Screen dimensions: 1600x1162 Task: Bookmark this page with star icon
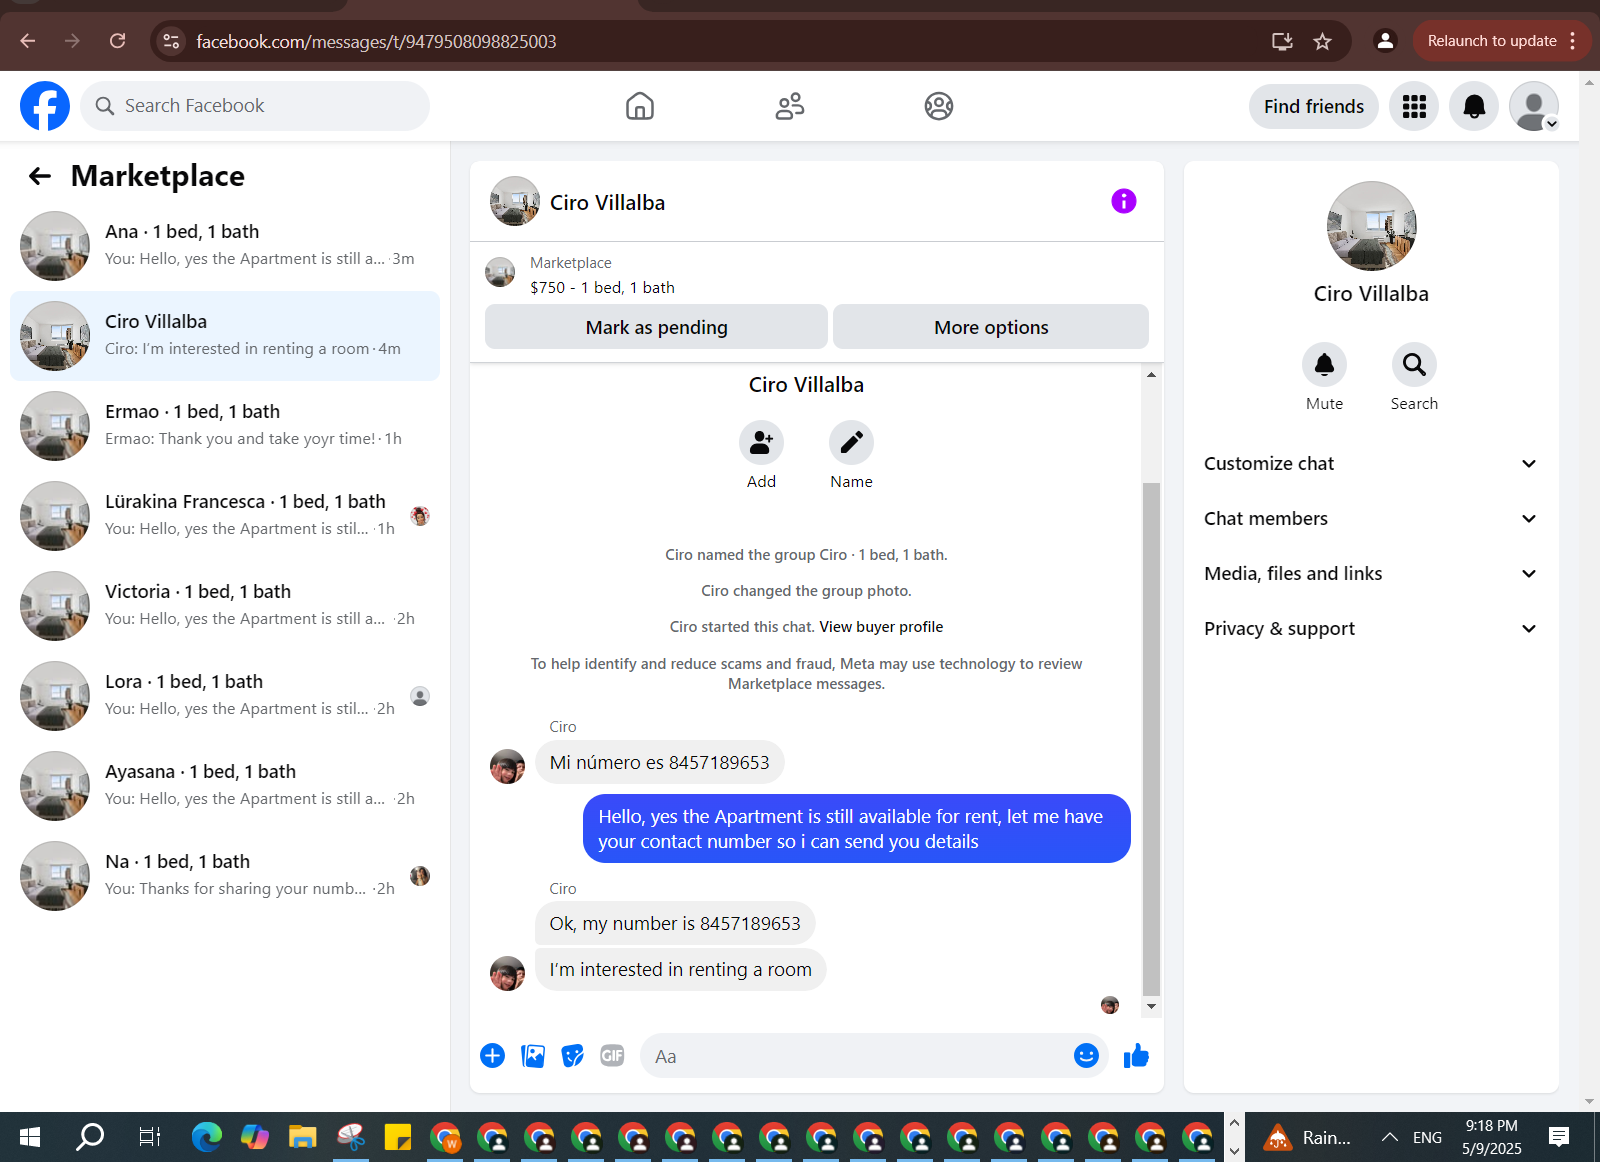click(x=1322, y=41)
